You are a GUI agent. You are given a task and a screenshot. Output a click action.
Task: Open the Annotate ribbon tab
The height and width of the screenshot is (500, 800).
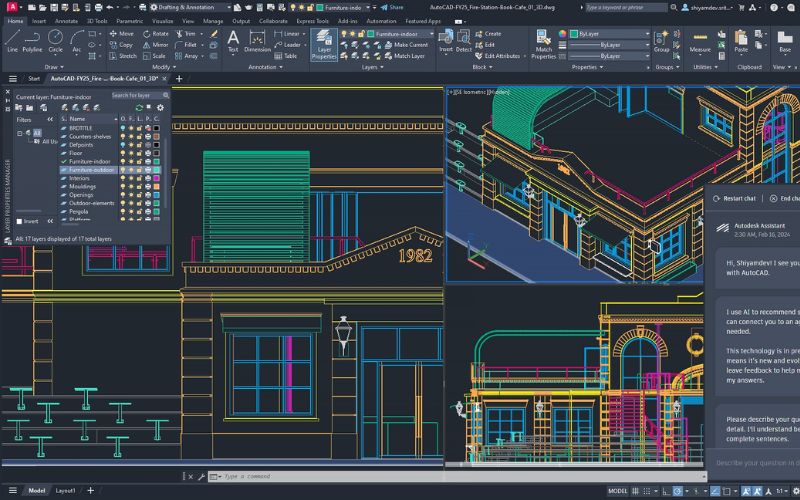[66, 20]
